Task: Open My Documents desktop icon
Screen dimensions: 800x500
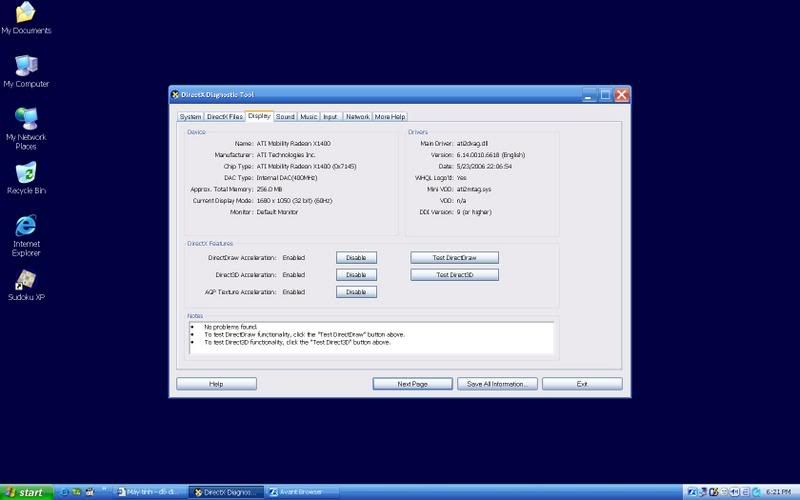Action: point(26,18)
